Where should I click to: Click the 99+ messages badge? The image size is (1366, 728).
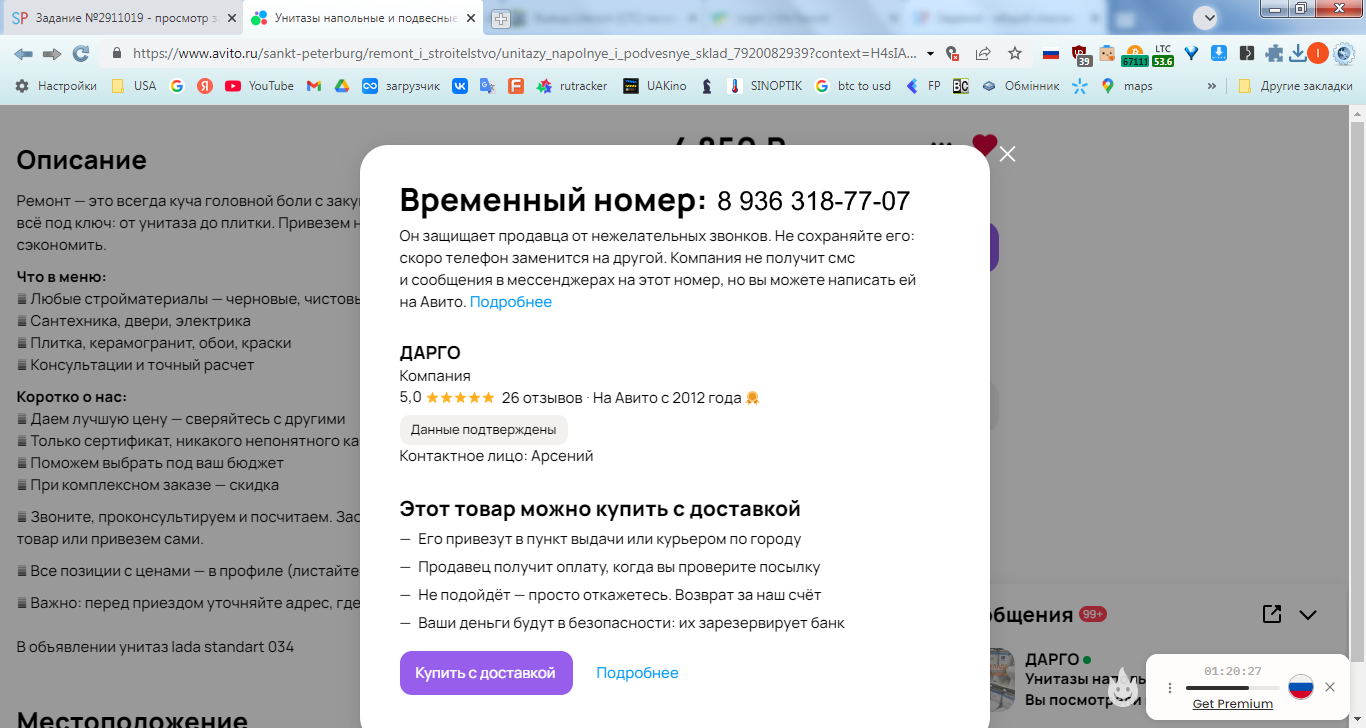tap(1093, 614)
